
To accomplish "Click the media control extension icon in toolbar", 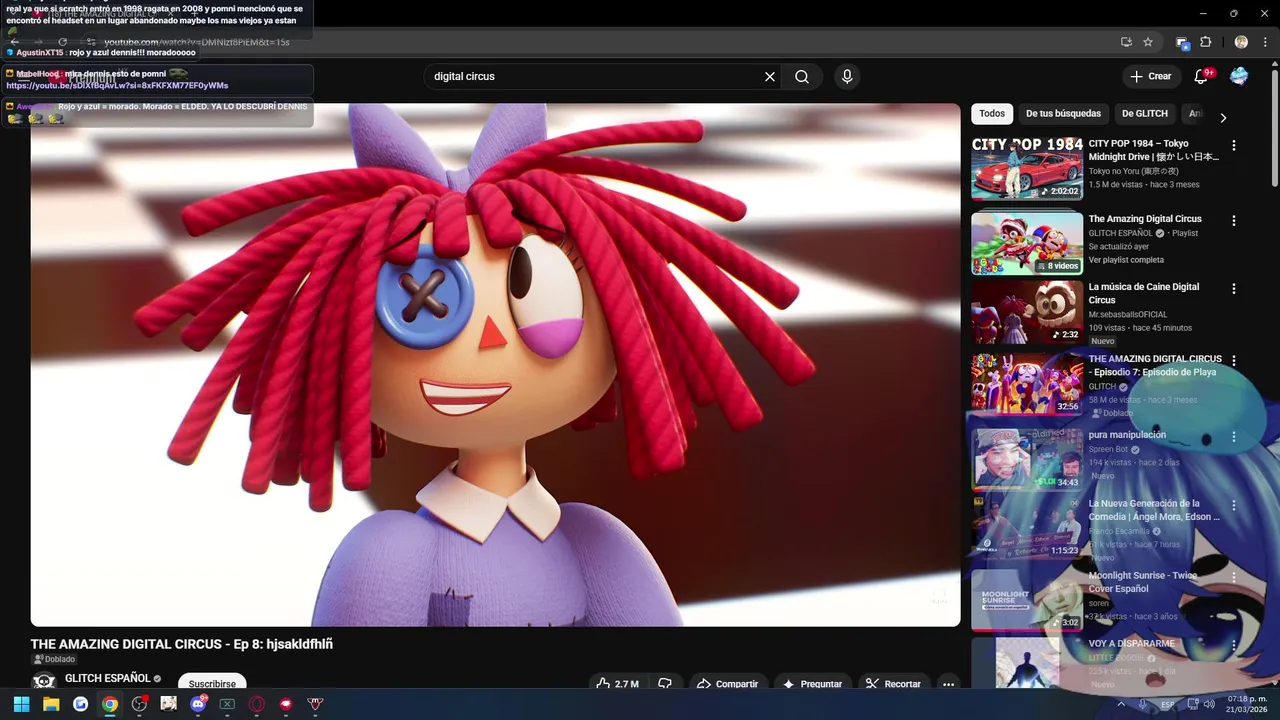I will coord(1183,42).
